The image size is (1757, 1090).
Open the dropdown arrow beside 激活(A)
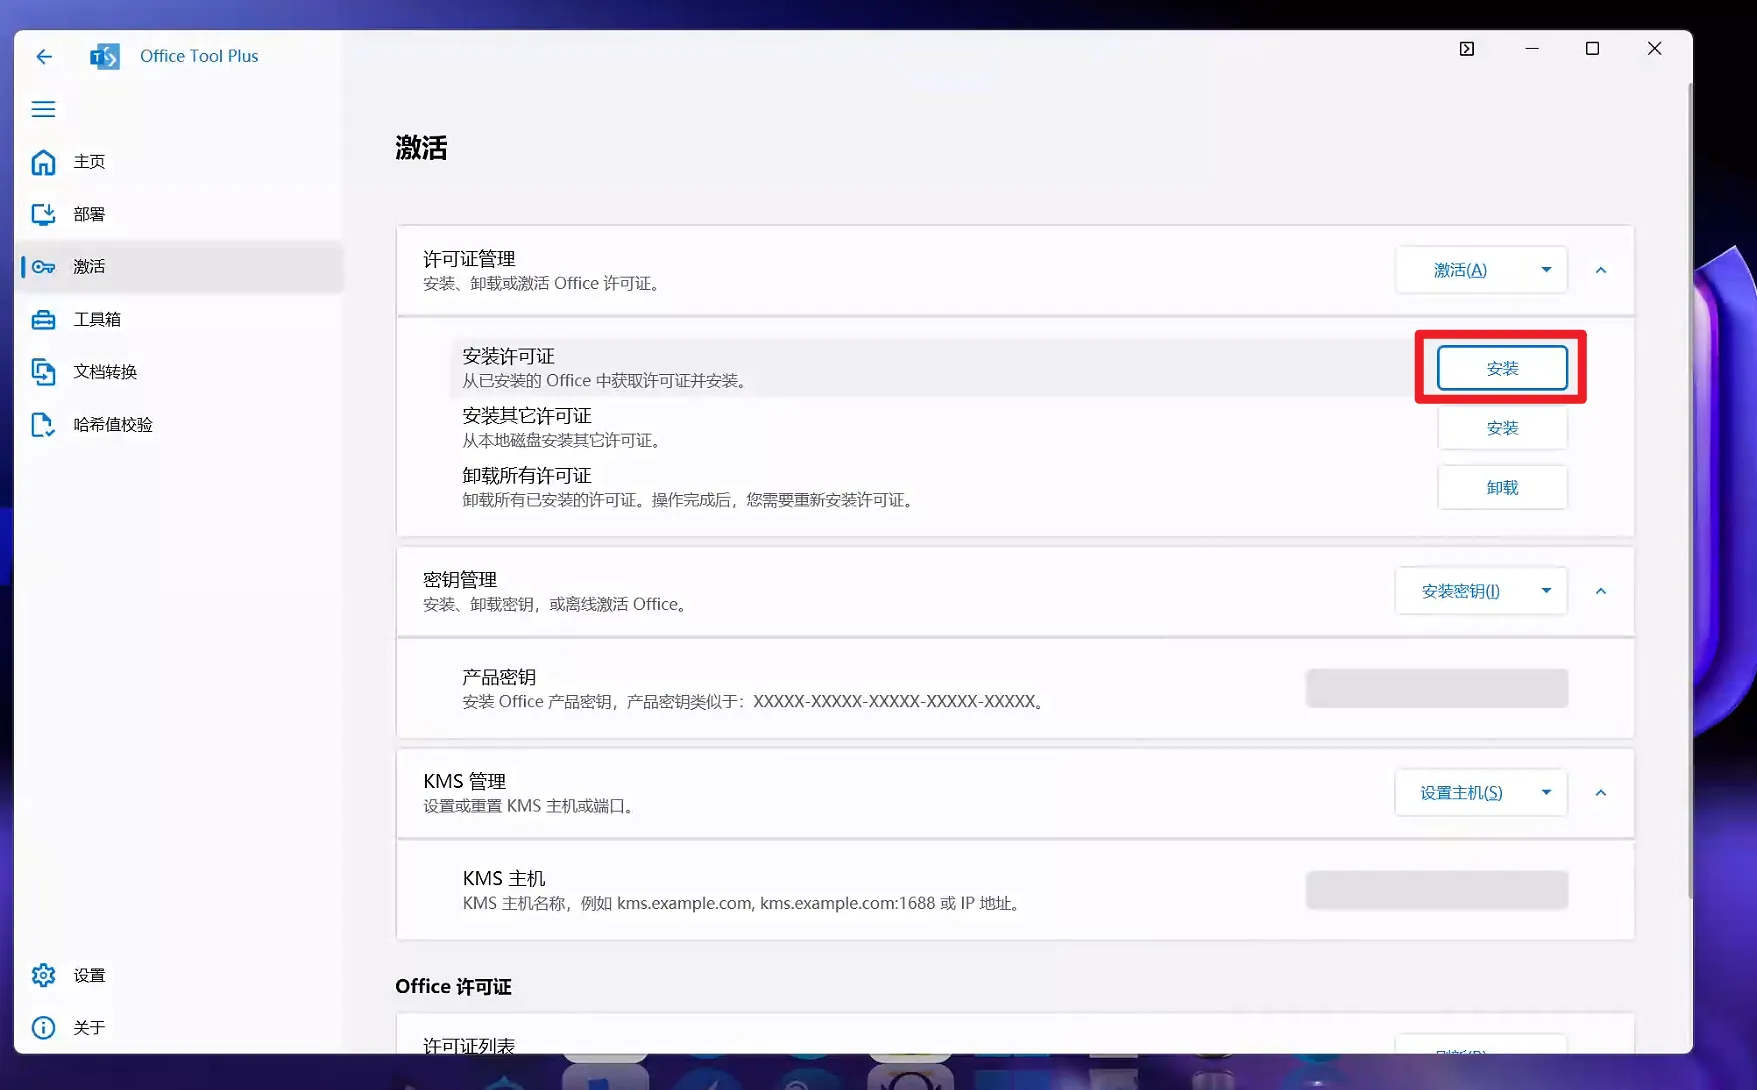coord(1546,270)
